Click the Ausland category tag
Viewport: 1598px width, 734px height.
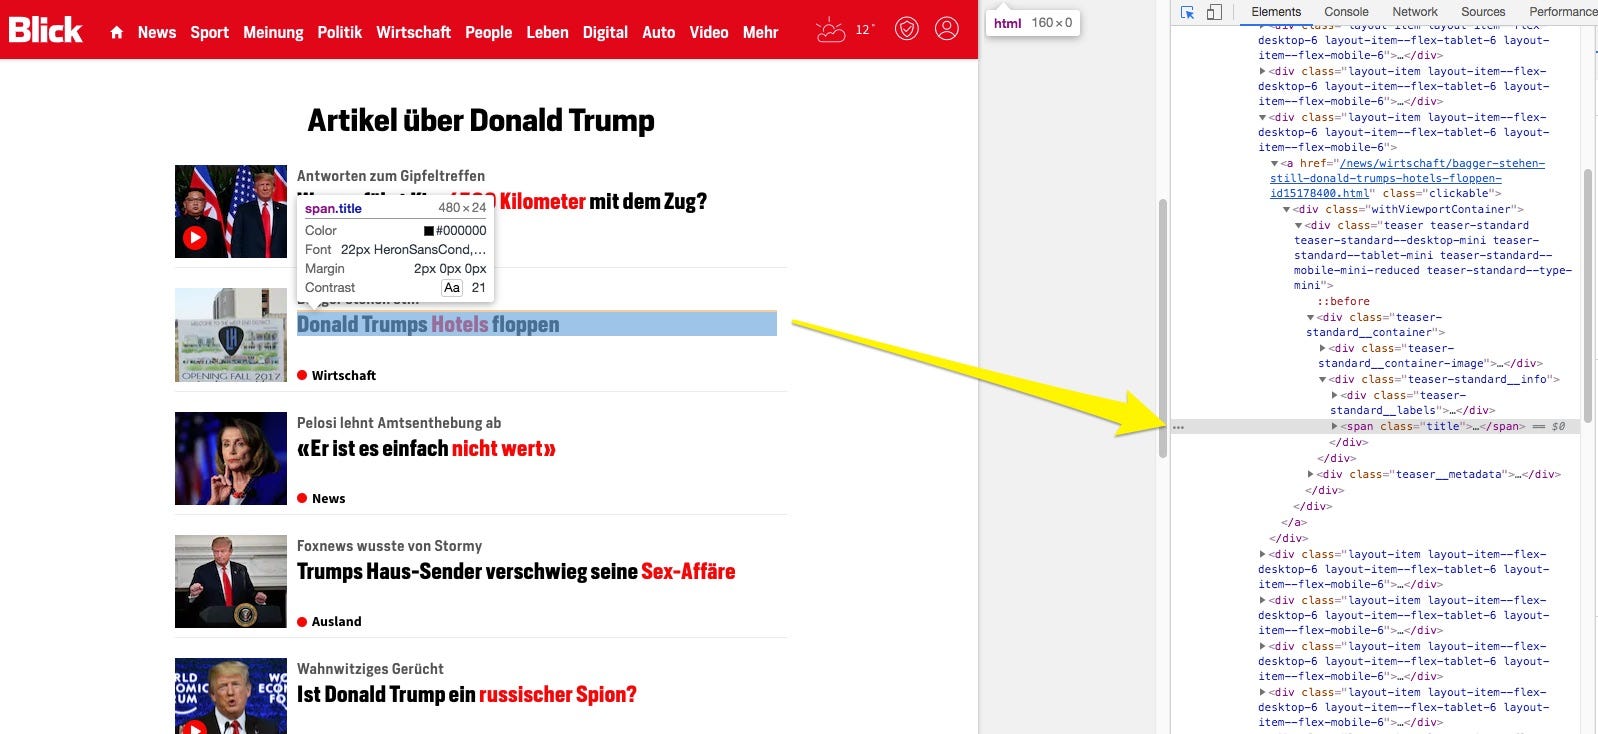(329, 621)
